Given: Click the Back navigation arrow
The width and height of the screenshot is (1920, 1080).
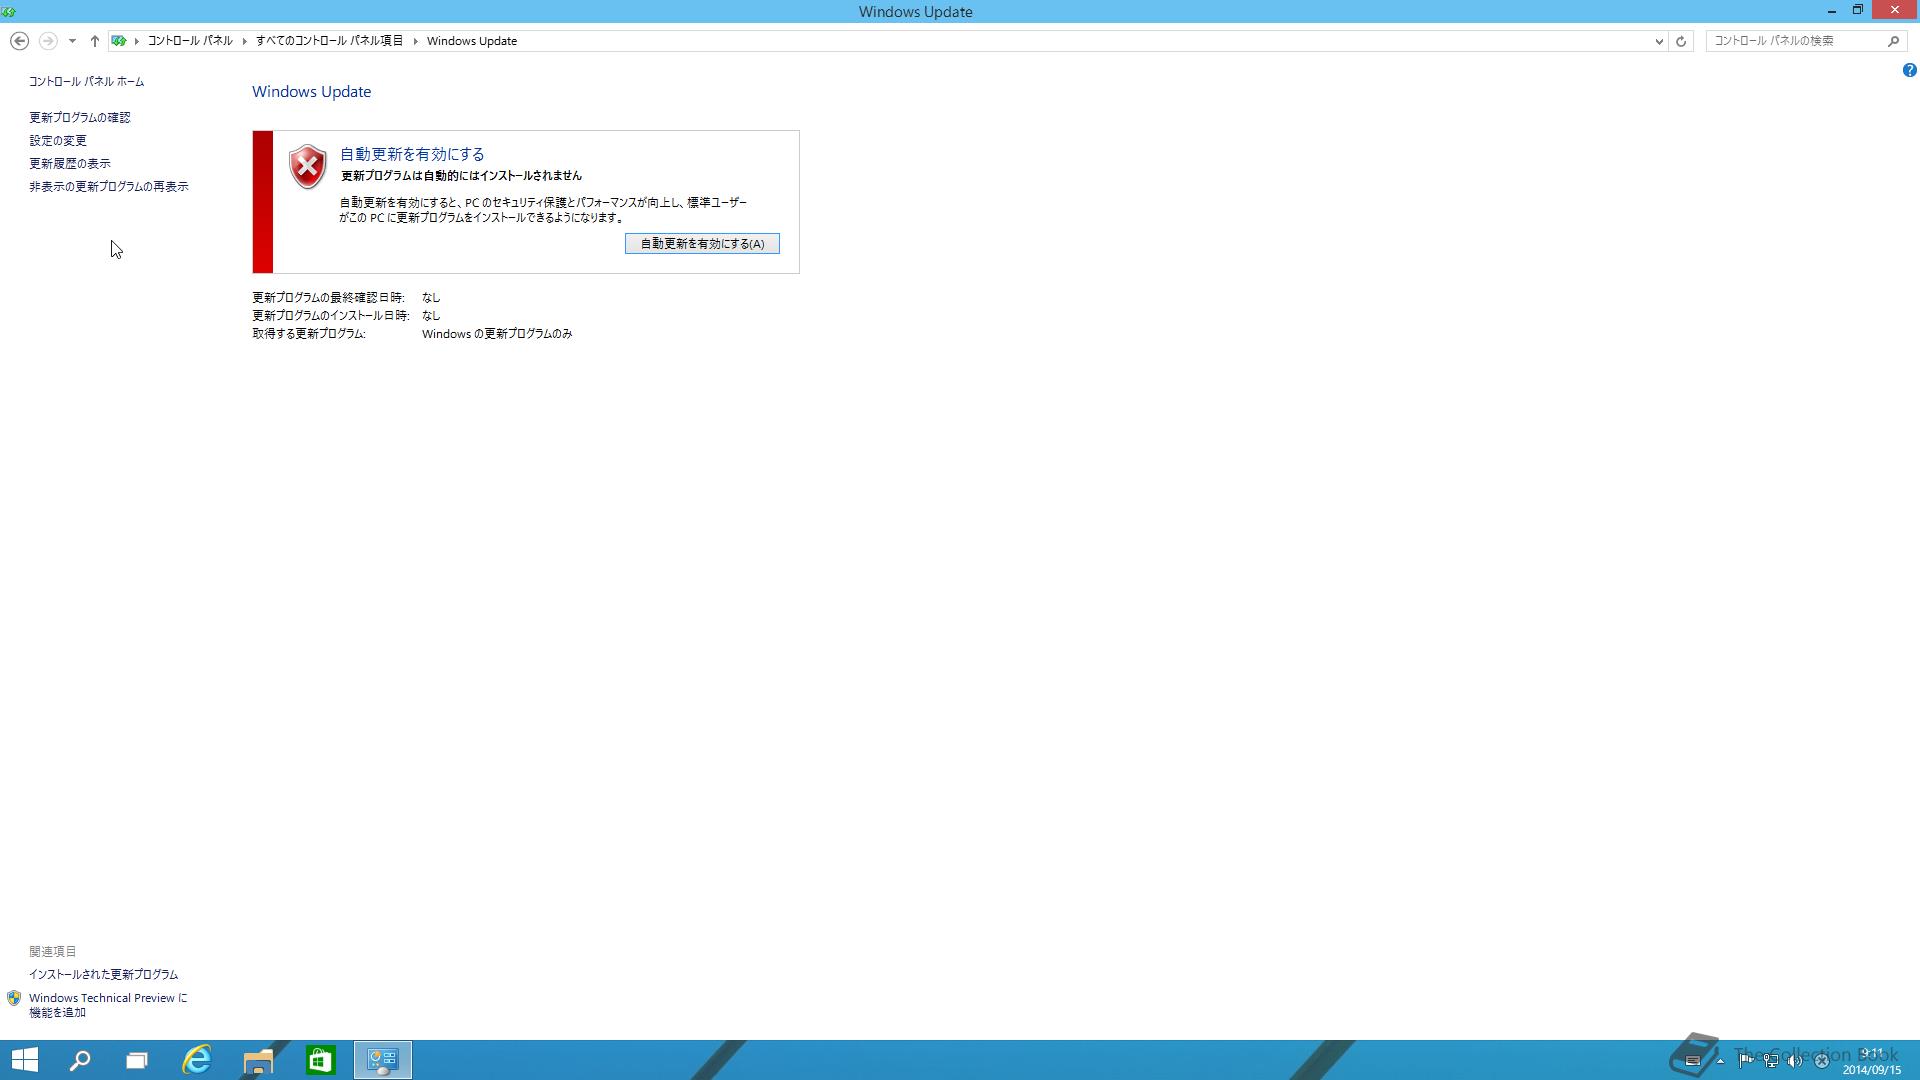Looking at the screenshot, I should click(19, 41).
